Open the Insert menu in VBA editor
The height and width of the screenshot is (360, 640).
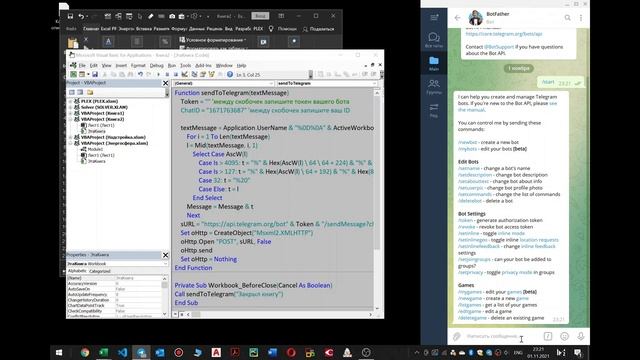click(121, 65)
